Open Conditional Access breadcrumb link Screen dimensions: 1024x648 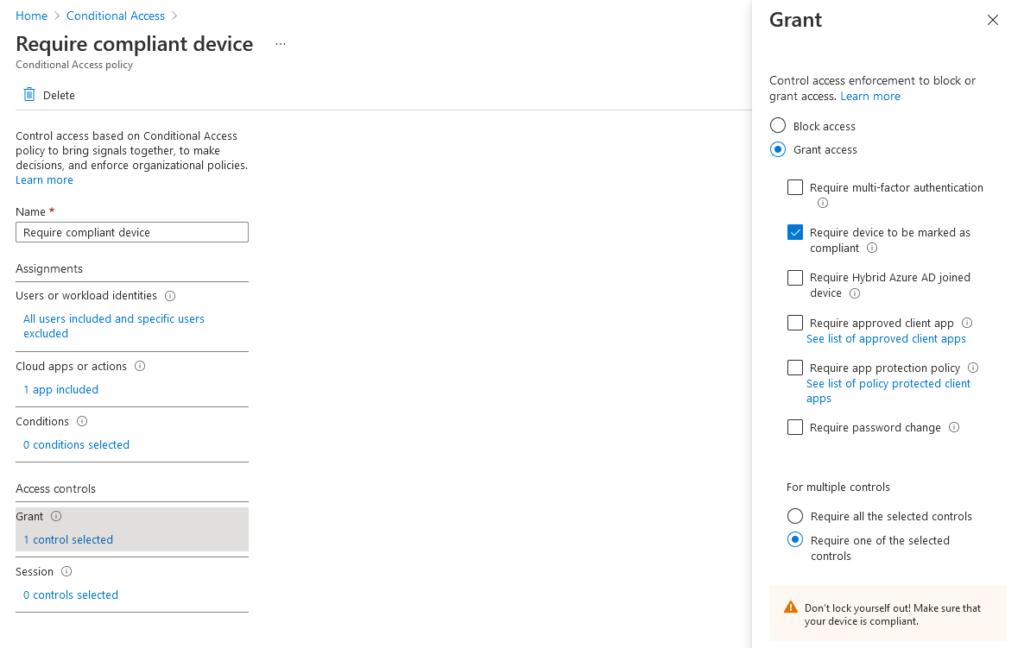click(x=116, y=16)
